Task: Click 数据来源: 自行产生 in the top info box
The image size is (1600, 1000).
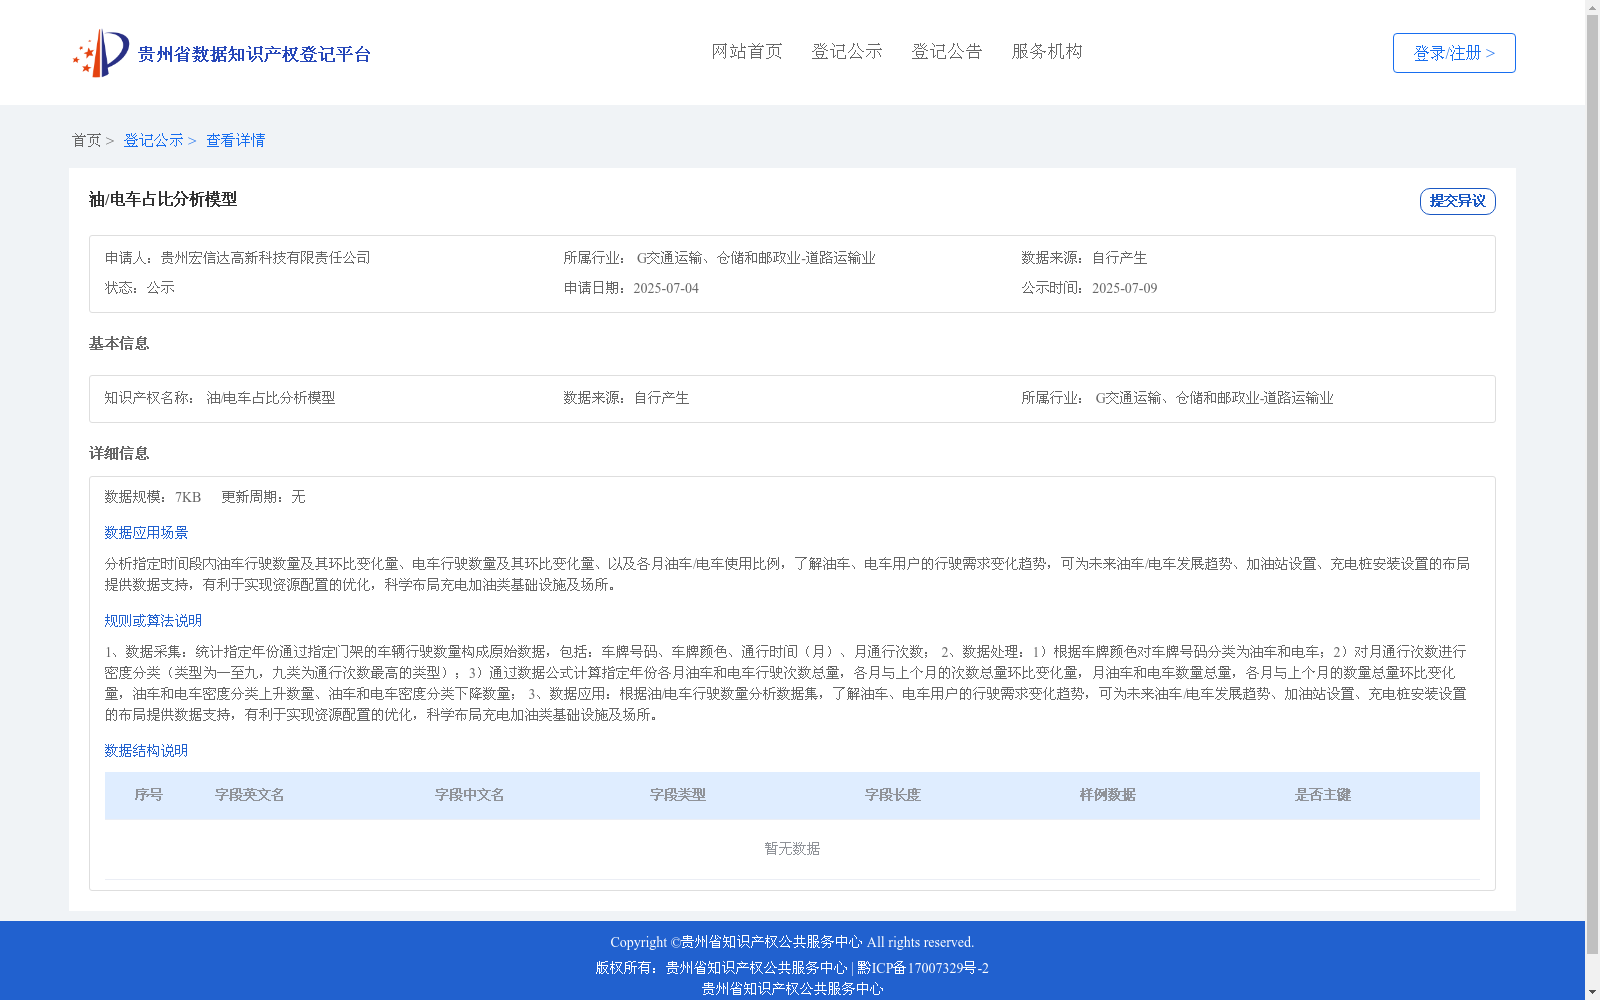Action: [x=1084, y=258]
